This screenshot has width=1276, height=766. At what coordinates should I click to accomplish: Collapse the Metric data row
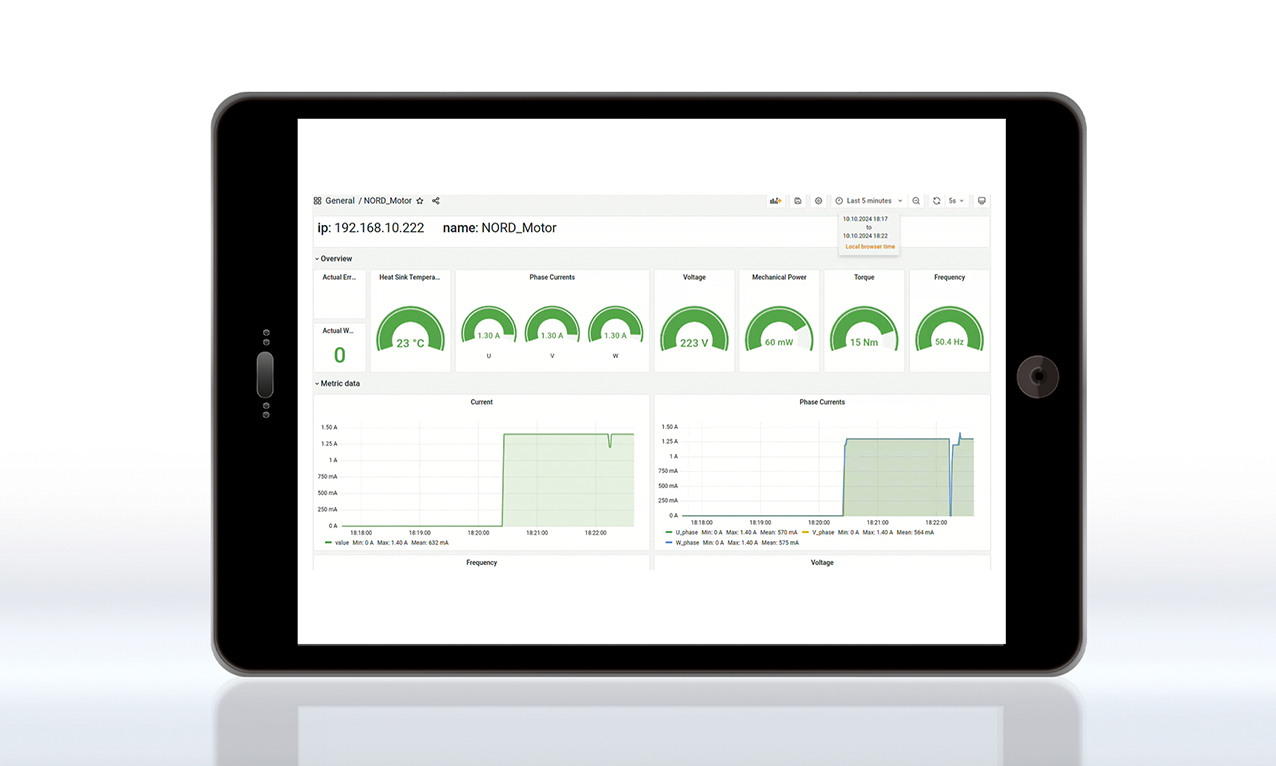pyautogui.click(x=338, y=383)
